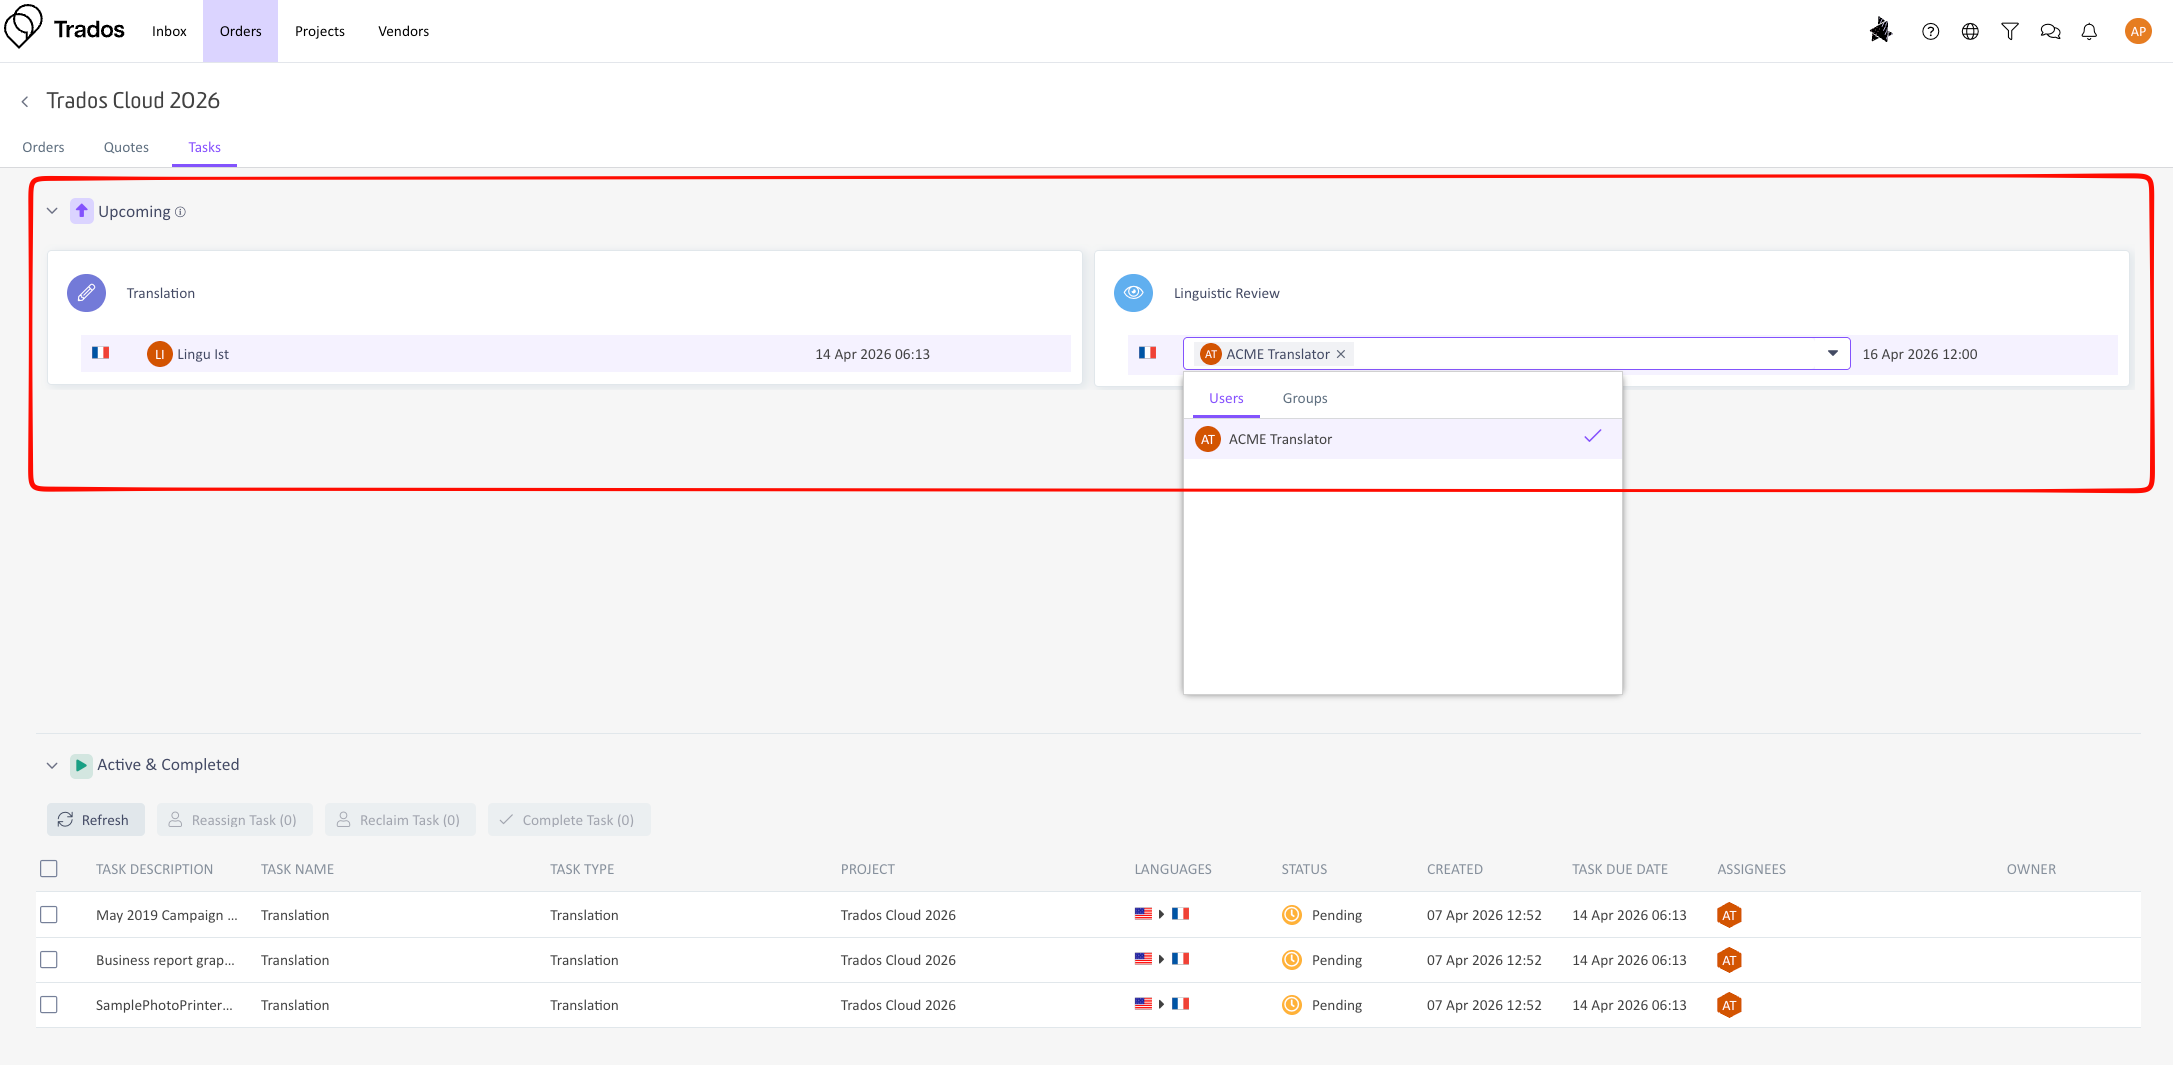The height and width of the screenshot is (1065, 2173).
Task: Sort by the TASK DUE DATE column header
Action: (x=1620, y=869)
